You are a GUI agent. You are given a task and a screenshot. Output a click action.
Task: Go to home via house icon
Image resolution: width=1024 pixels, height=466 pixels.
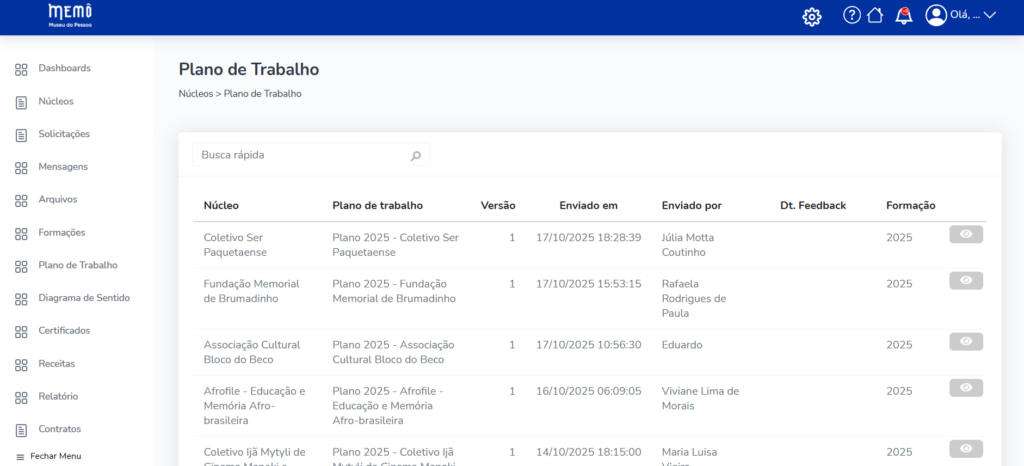pyautogui.click(x=875, y=15)
